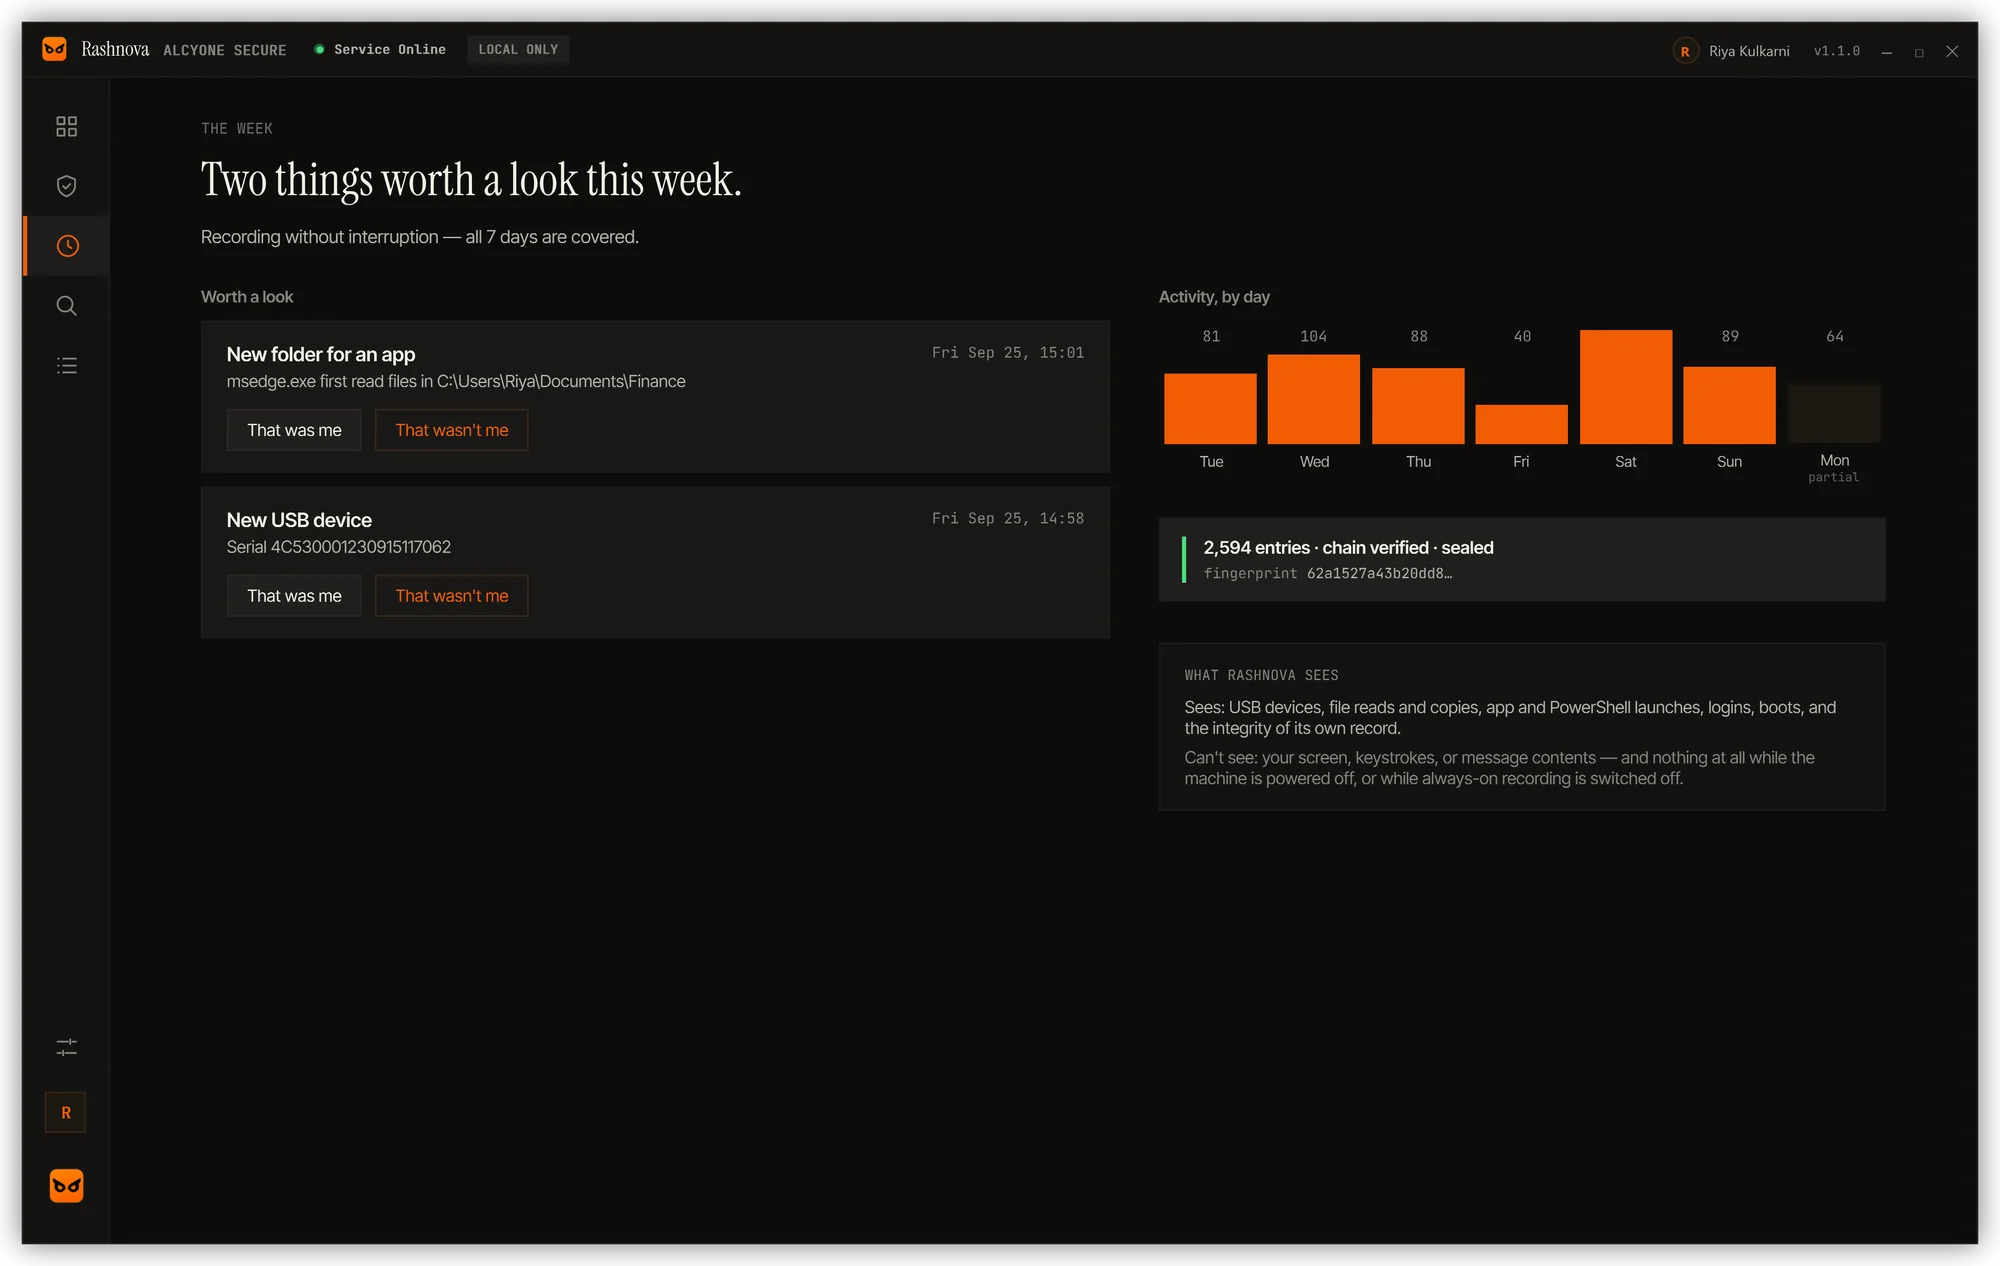This screenshot has width=2000, height=1266.
Task: Click the msedge.exe first read files description
Action: (x=456, y=381)
